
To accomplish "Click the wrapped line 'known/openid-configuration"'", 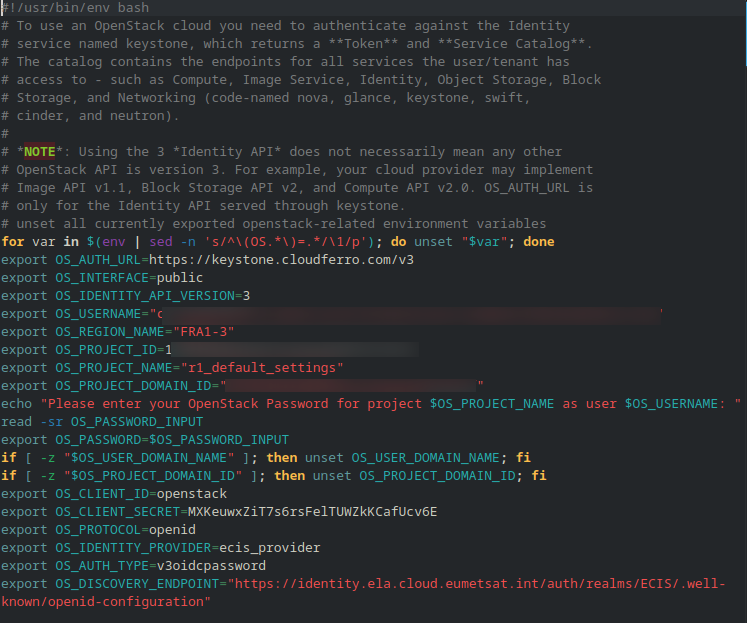I will point(106,602).
